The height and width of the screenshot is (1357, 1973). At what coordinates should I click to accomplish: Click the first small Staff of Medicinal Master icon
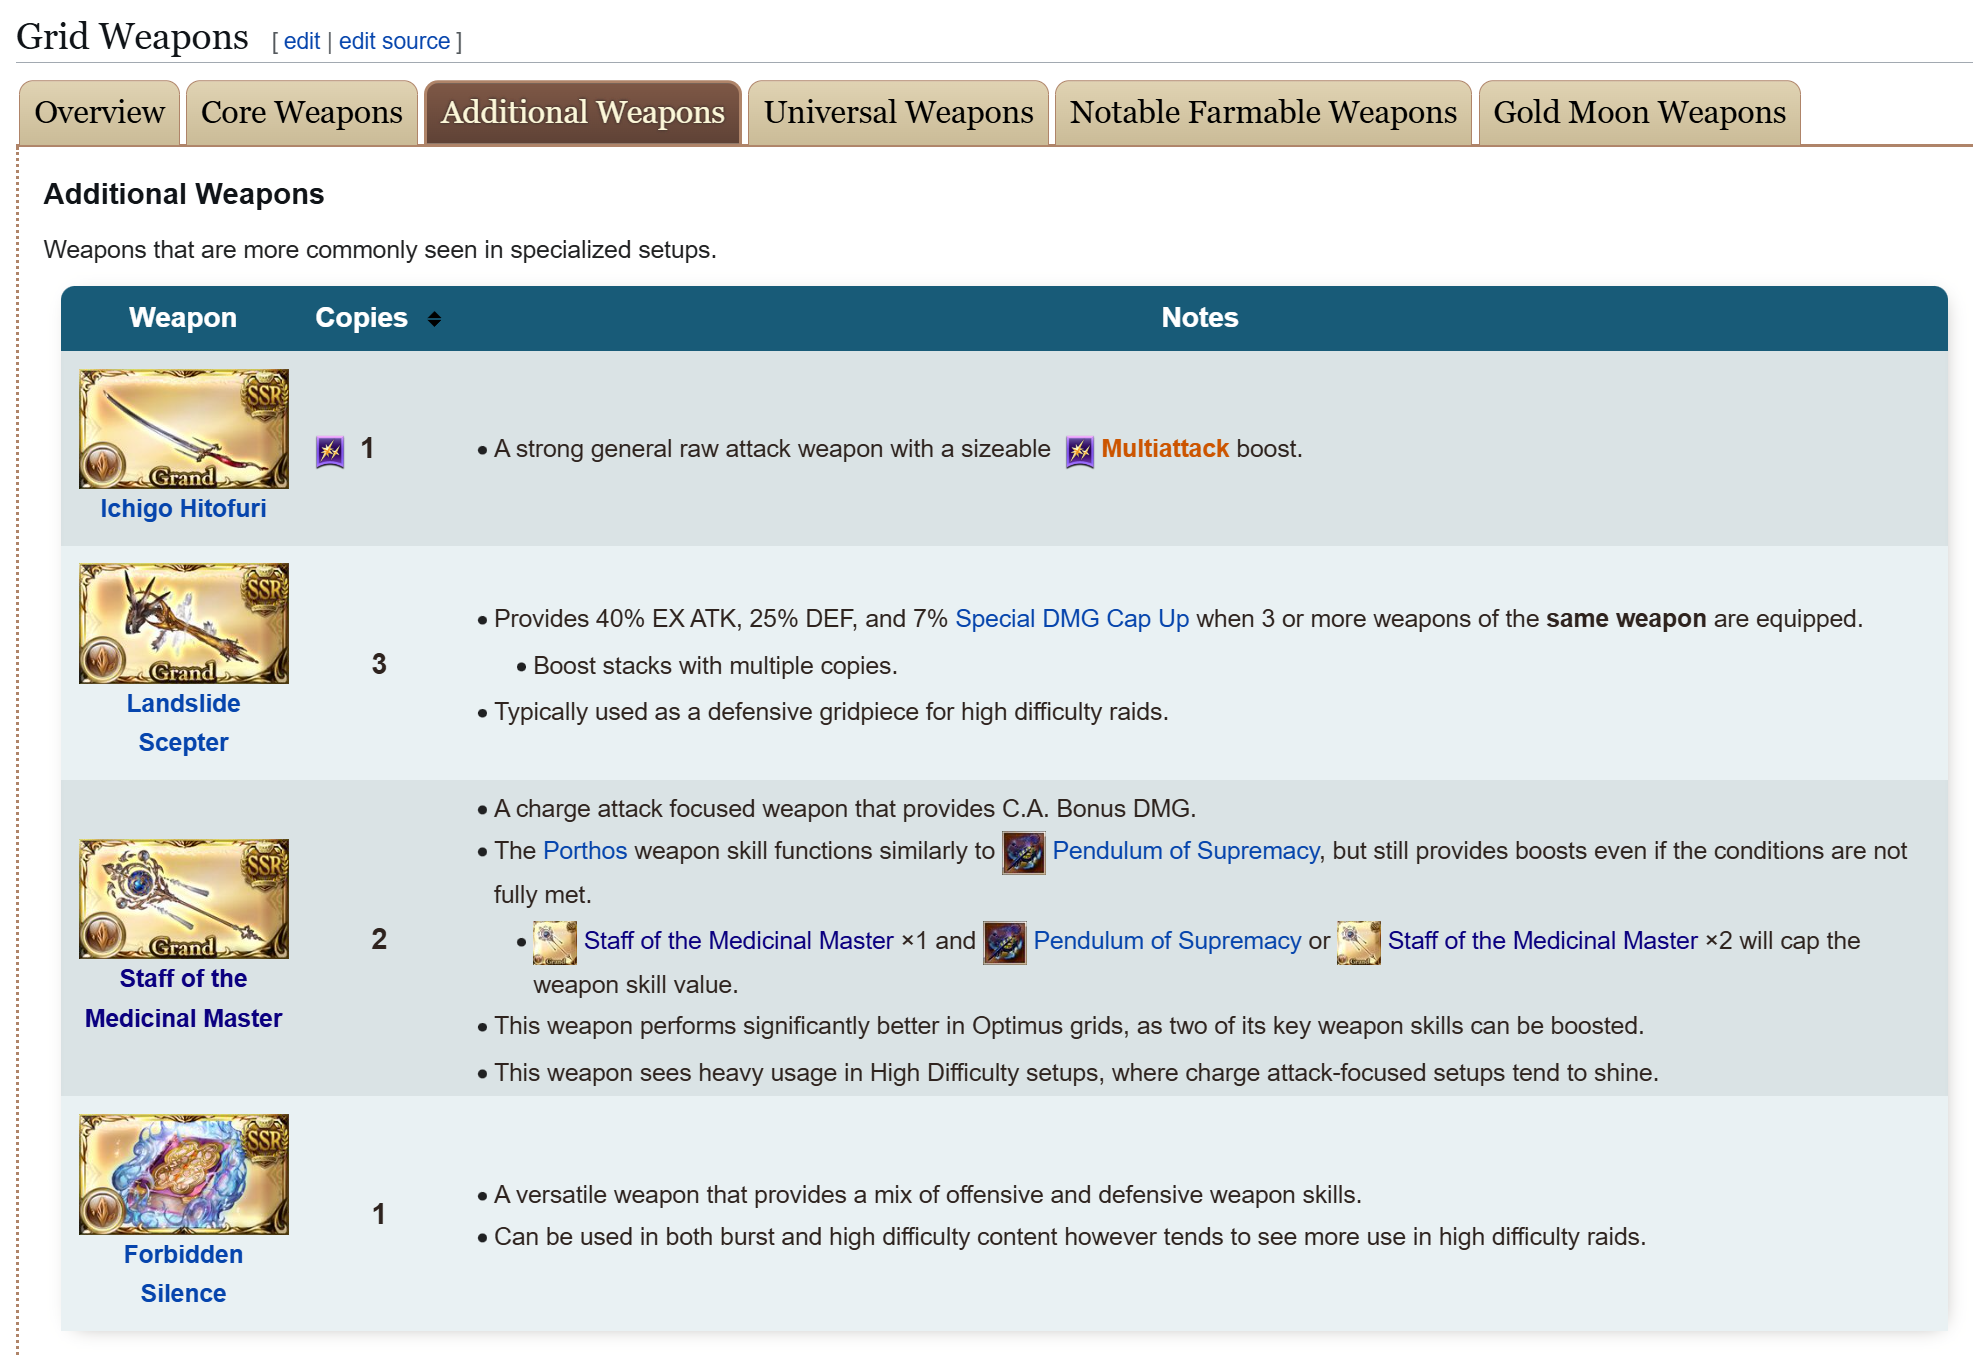[554, 943]
